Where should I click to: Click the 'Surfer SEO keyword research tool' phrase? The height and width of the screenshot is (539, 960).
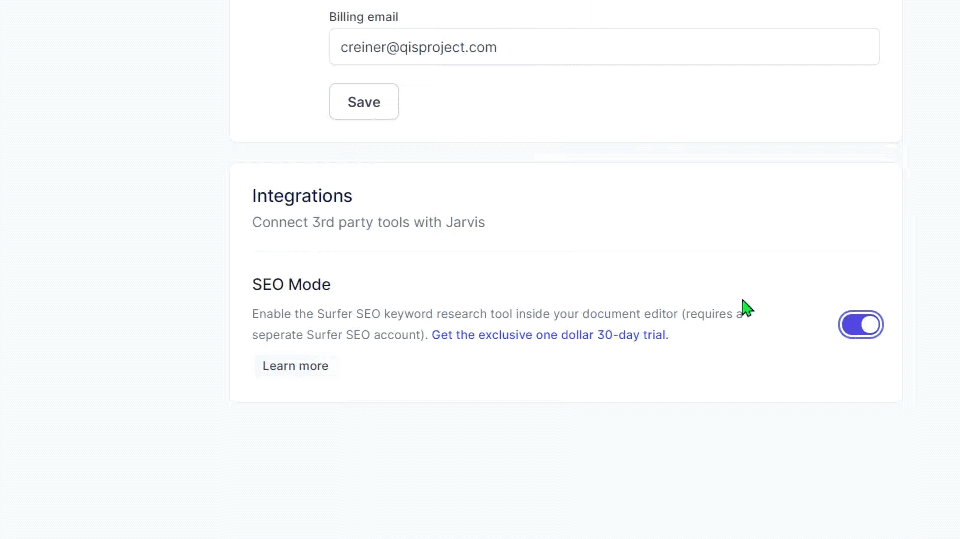[x=414, y=314]
